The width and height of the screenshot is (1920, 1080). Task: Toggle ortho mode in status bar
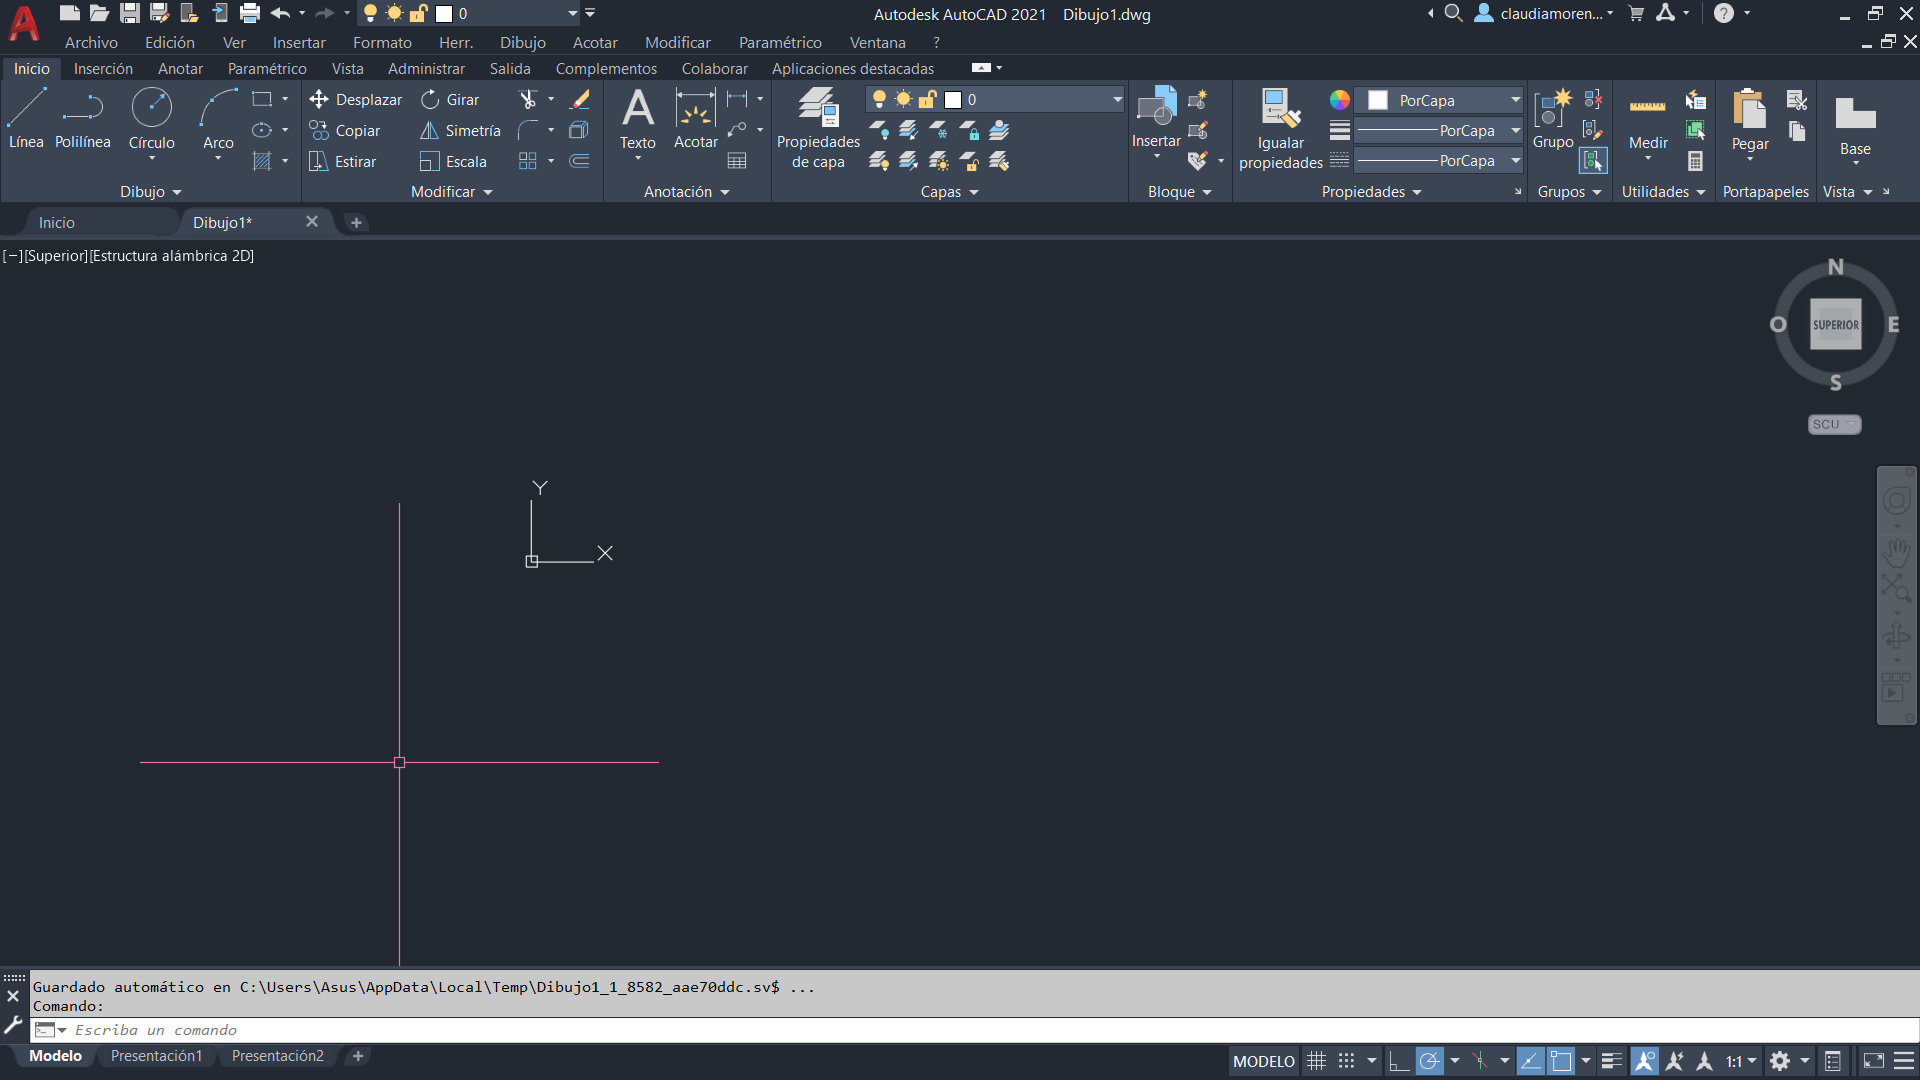pos(1399,1061)
